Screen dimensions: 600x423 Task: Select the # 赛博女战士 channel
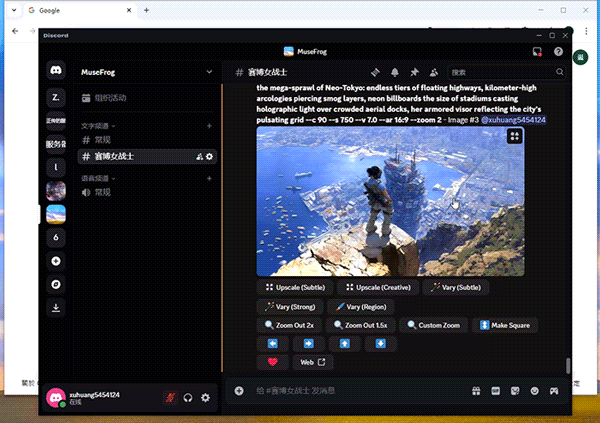pos(147,157)
